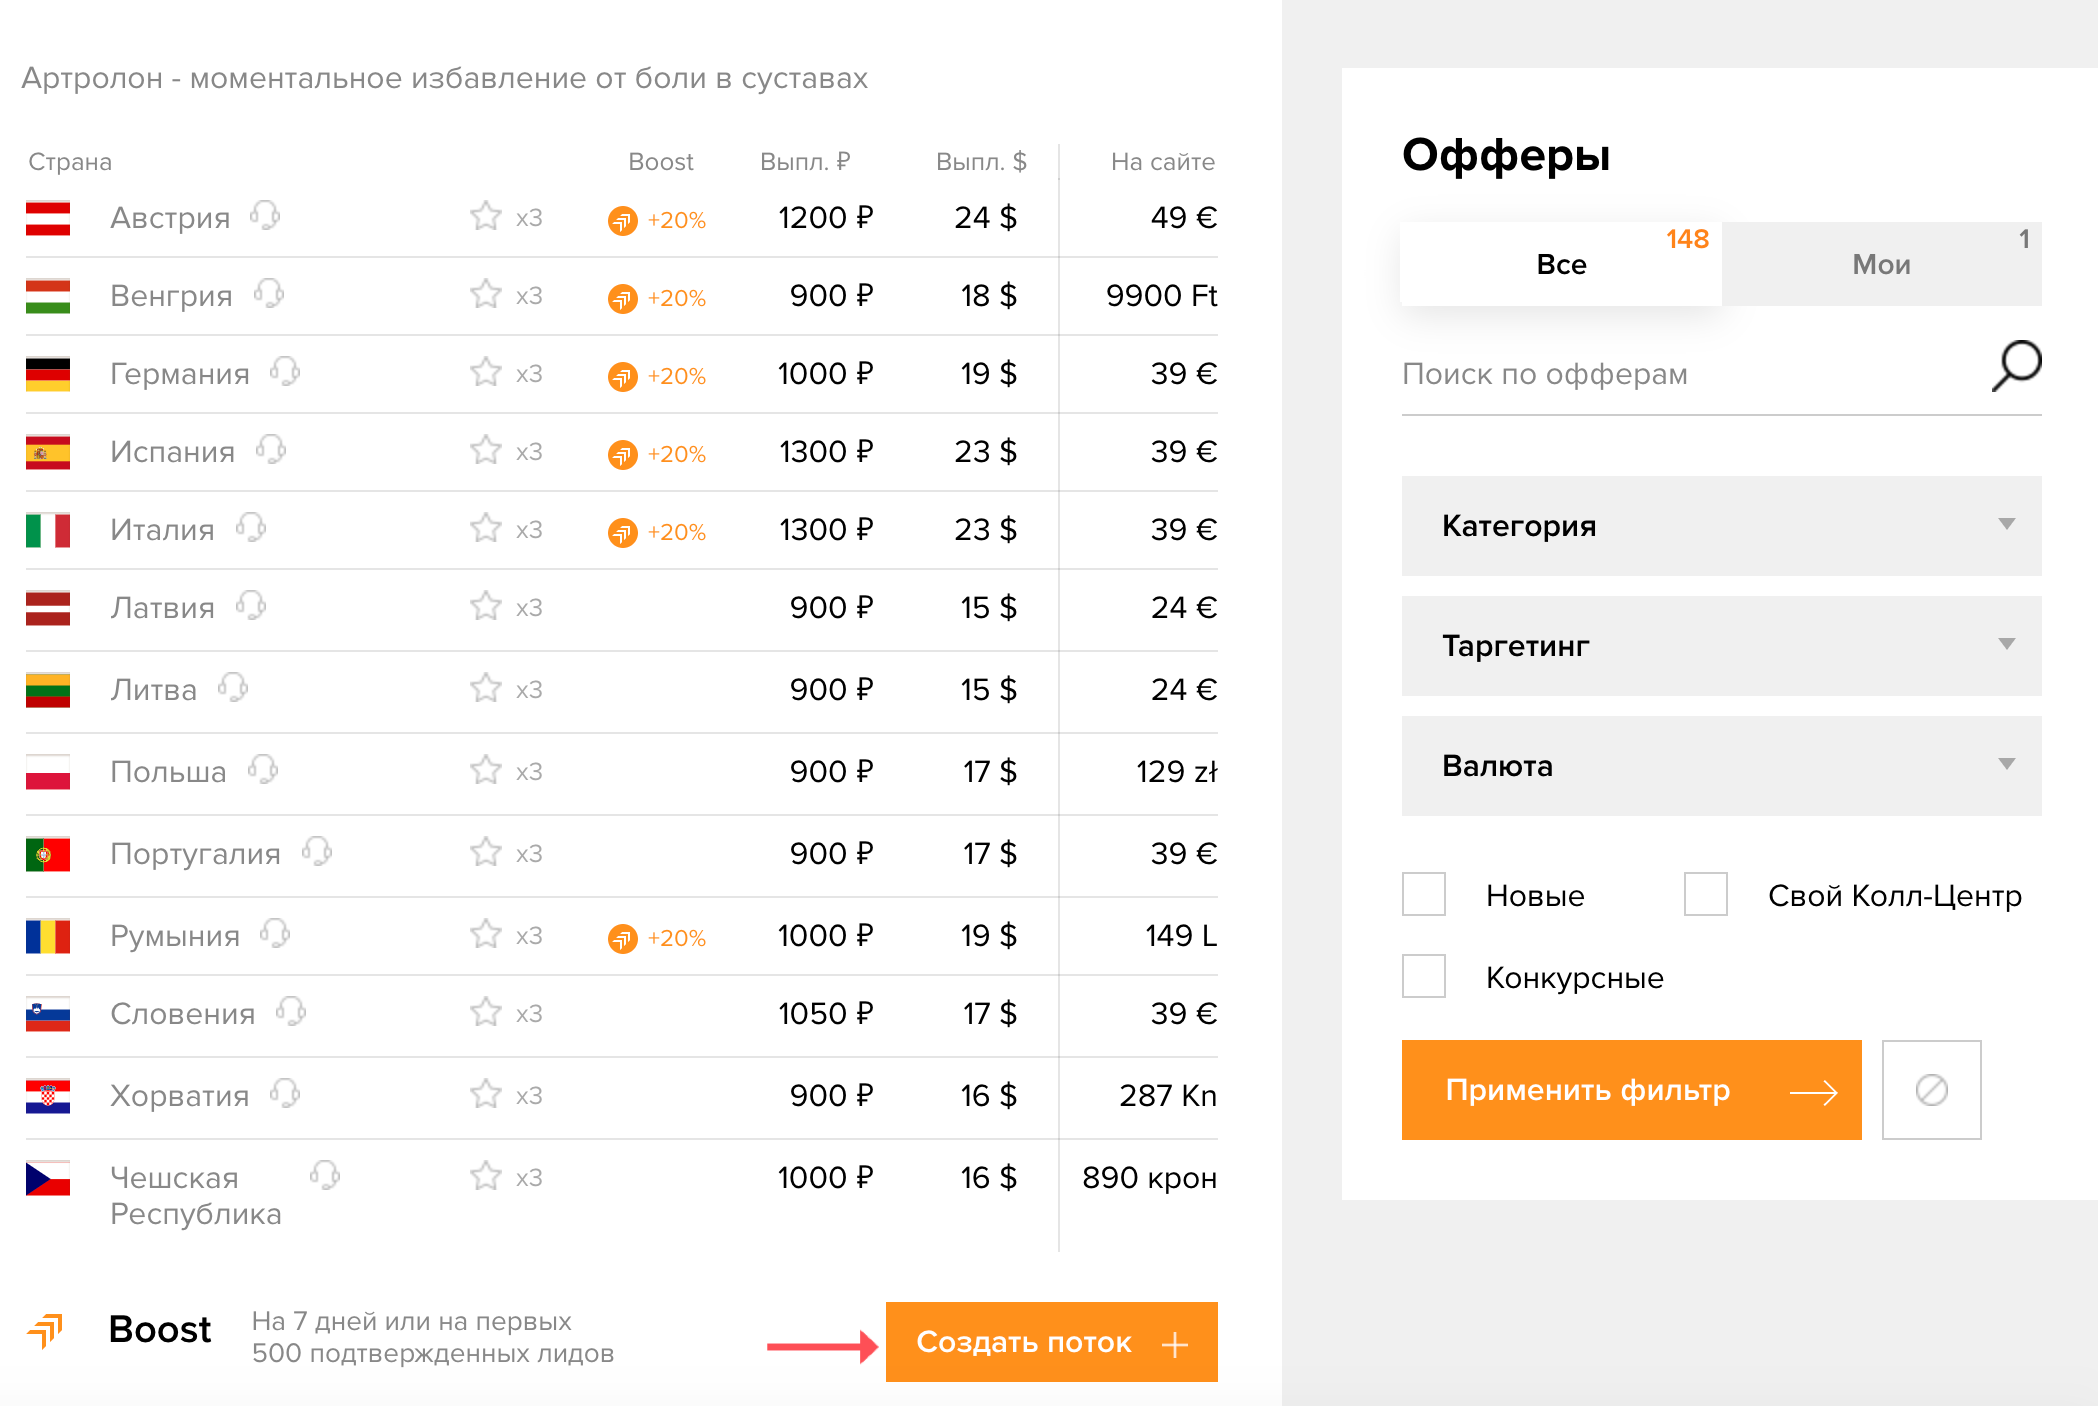Click the star icon in the Austria row

point(486,216)
